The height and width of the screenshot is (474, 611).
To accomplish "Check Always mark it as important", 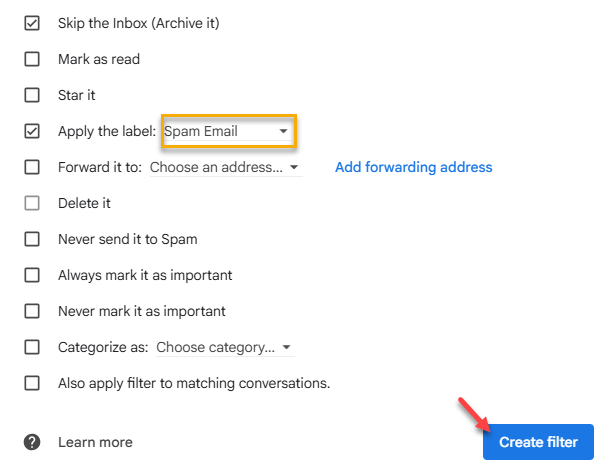I will point(32,275).
